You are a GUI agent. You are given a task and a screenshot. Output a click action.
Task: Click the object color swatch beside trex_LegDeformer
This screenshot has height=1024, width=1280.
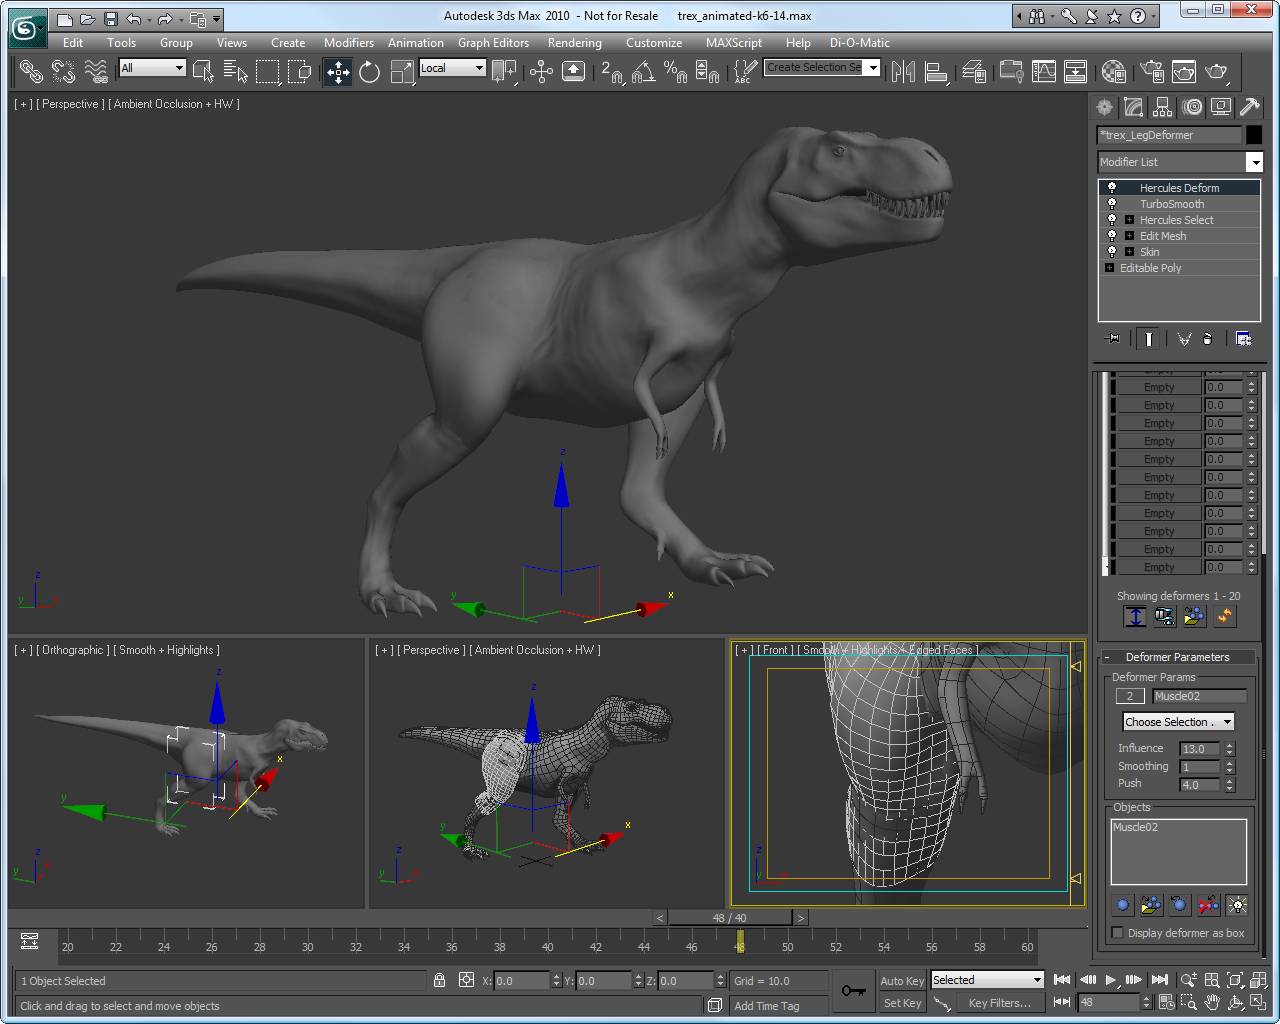1255,135
